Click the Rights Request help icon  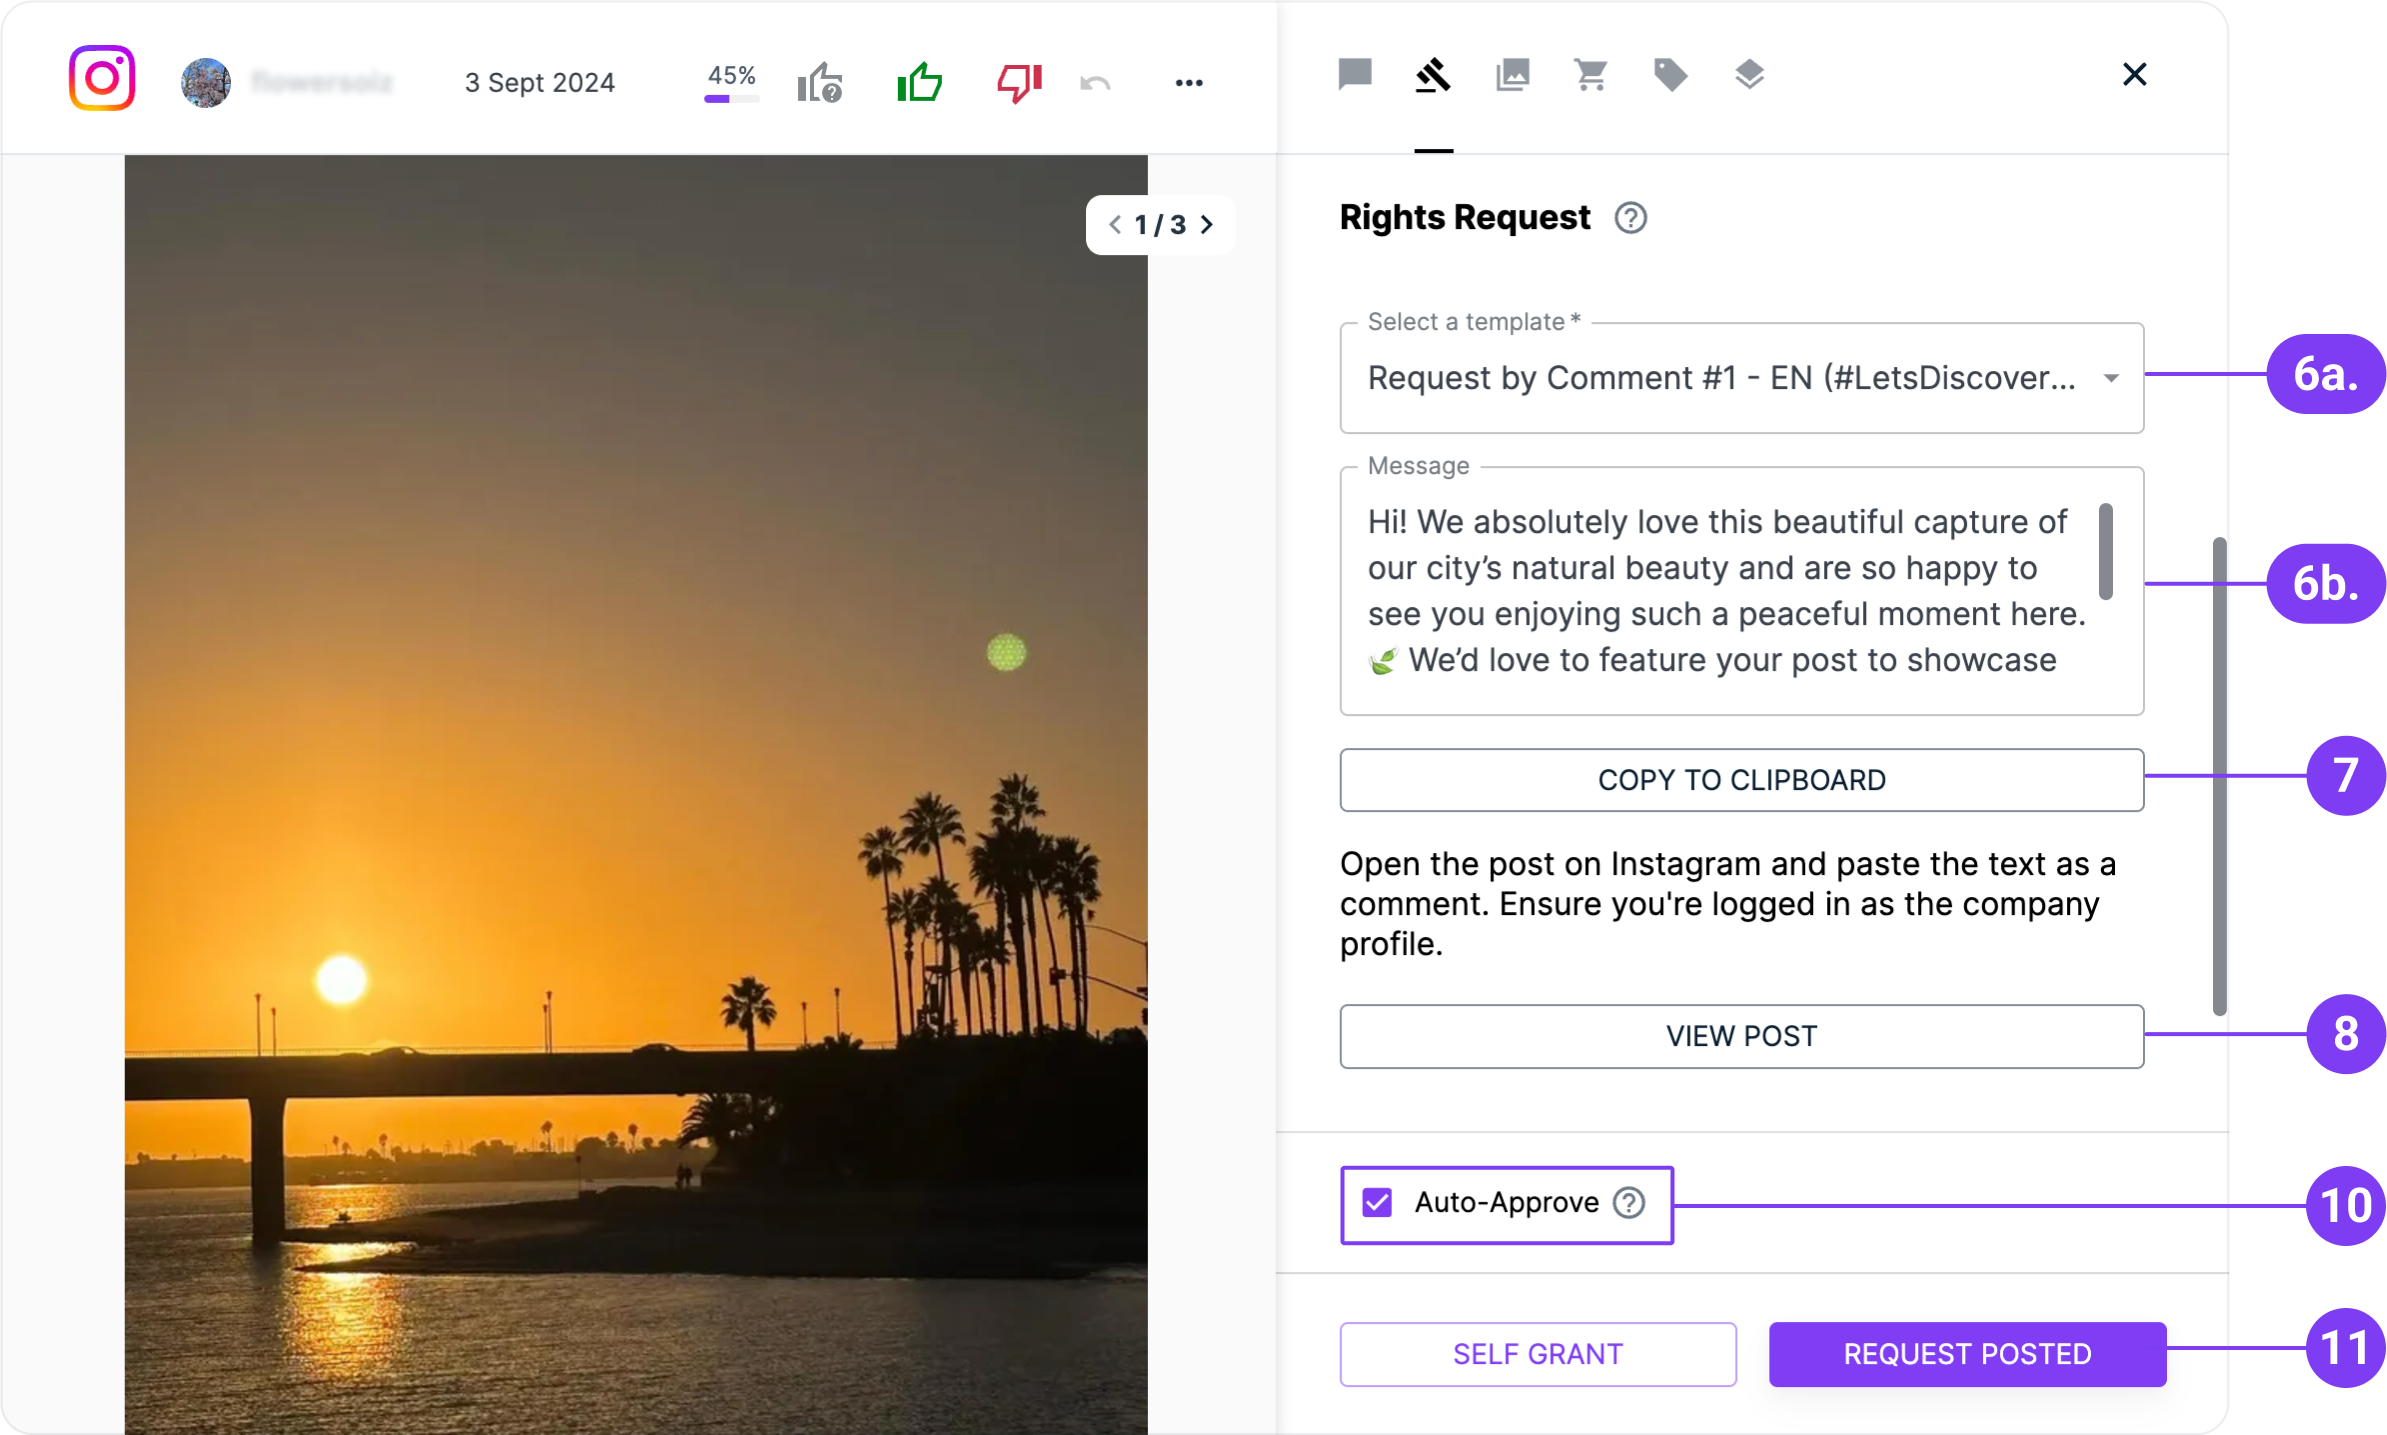point(1630,218)
